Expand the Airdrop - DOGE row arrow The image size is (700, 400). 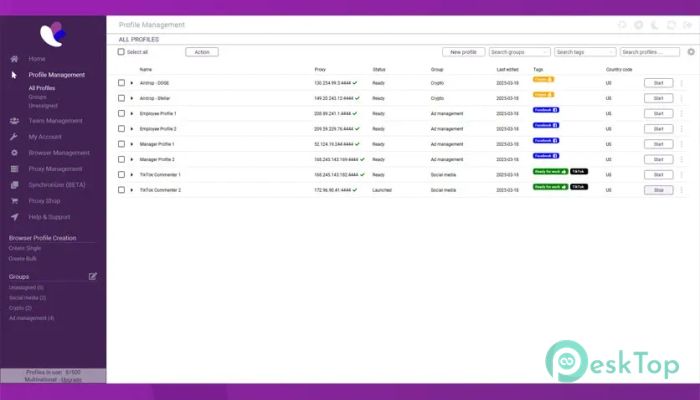click(132, 83)
